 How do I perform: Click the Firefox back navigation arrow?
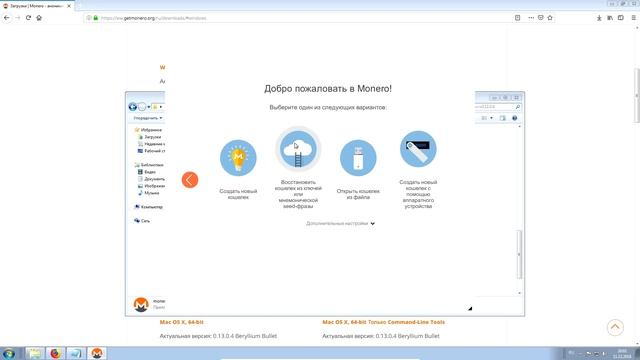point(7,18)
